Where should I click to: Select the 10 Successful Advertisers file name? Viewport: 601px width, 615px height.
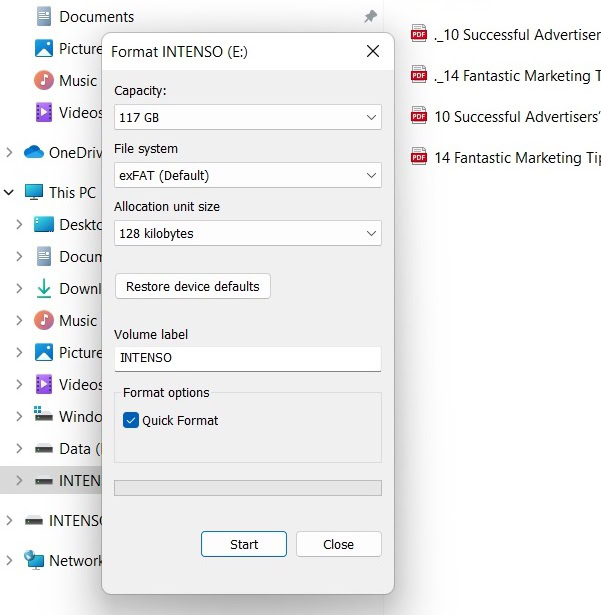point(517,116)
